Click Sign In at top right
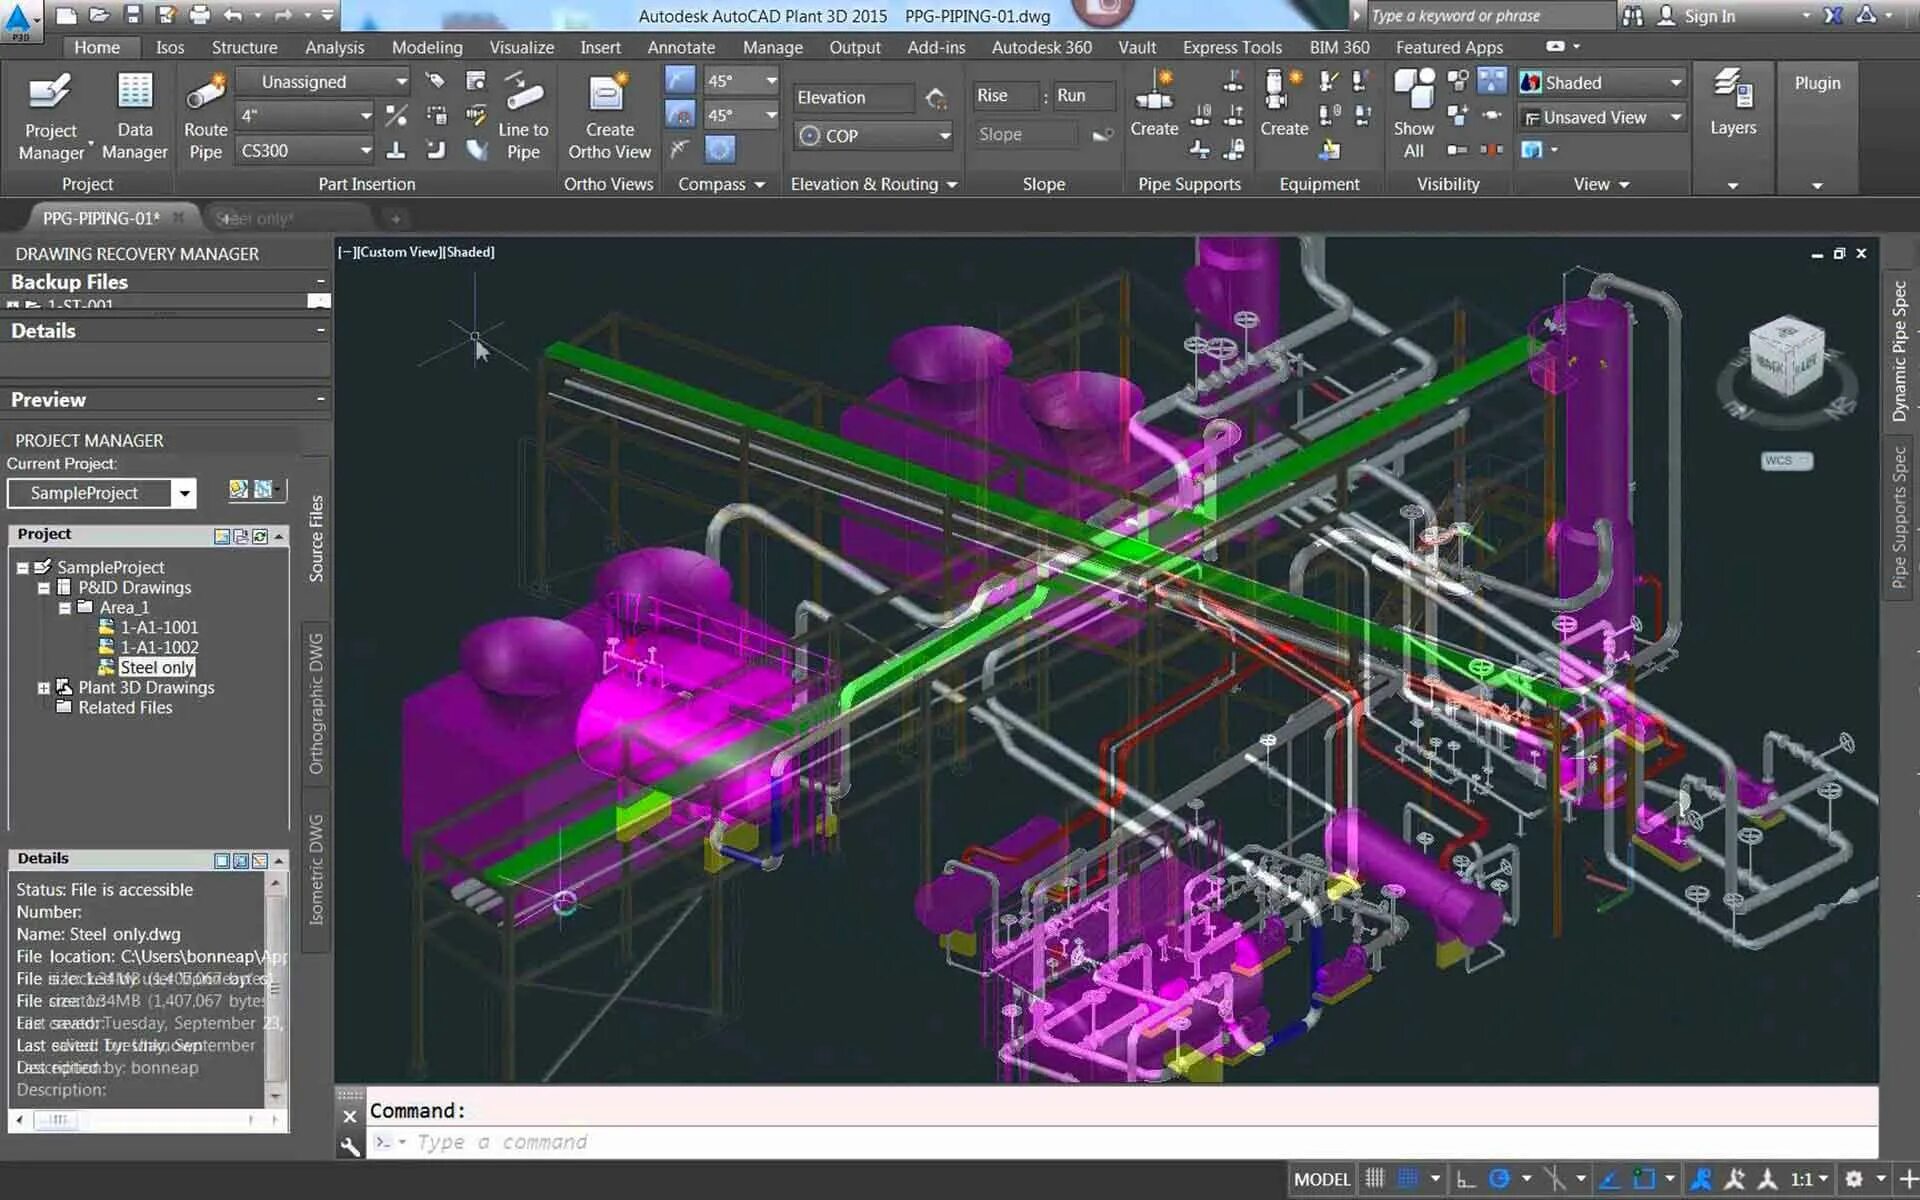 1708,16
